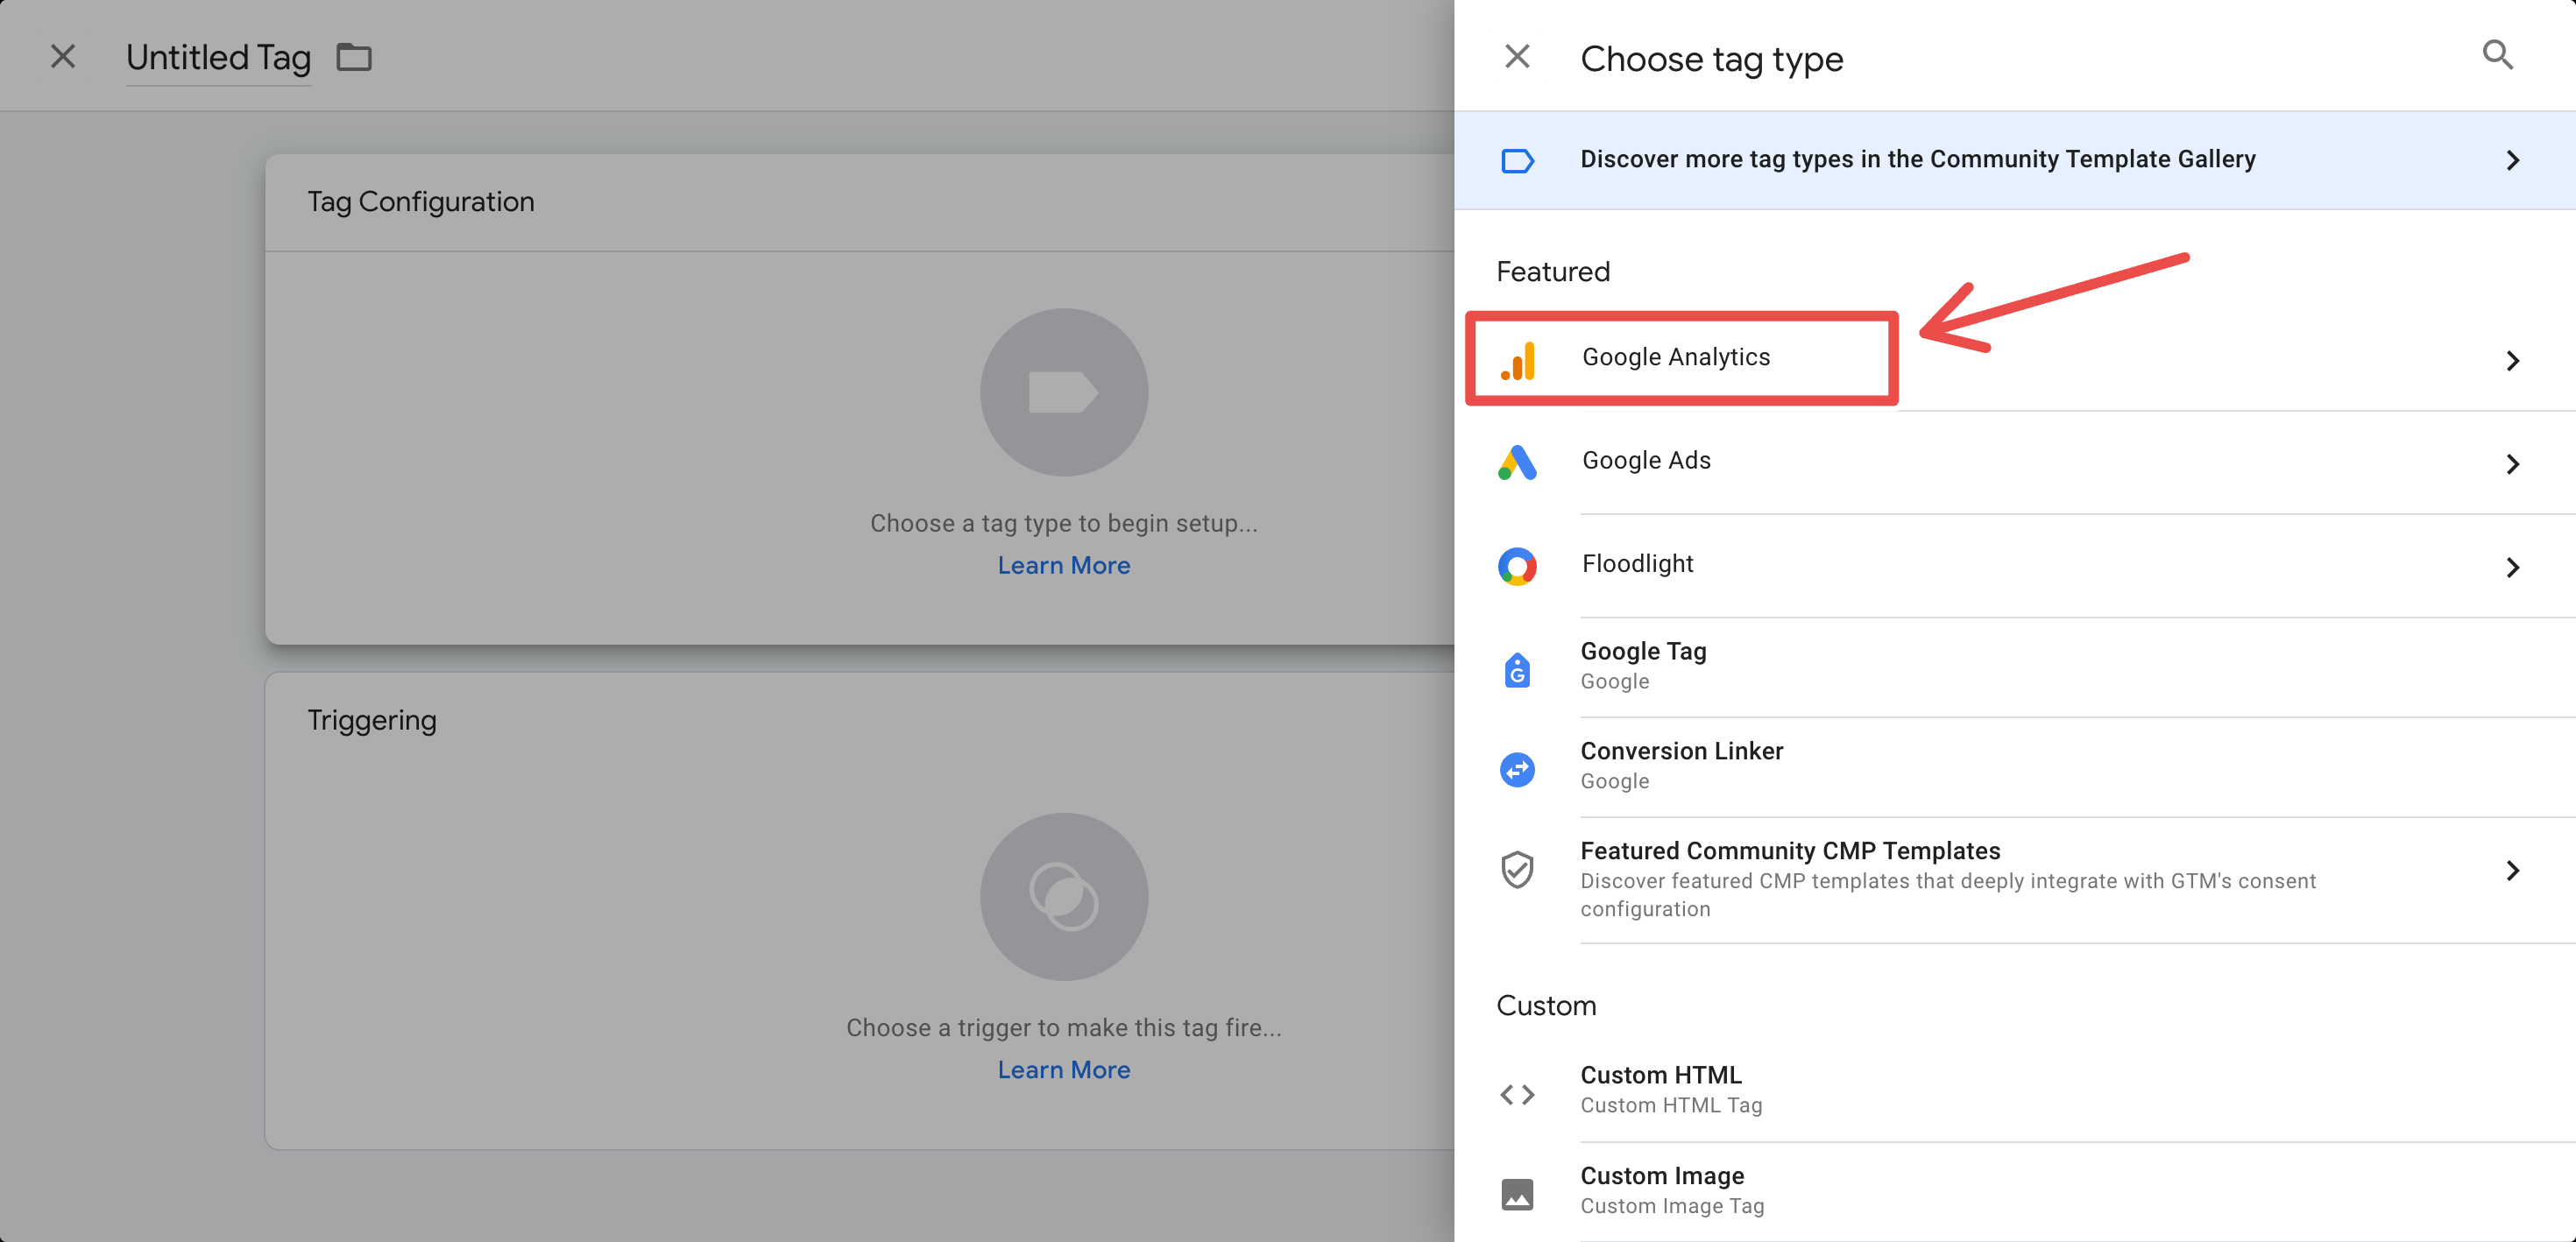Click 'Choose a tag type to begin setup...' text

(x=1064, y=524)
